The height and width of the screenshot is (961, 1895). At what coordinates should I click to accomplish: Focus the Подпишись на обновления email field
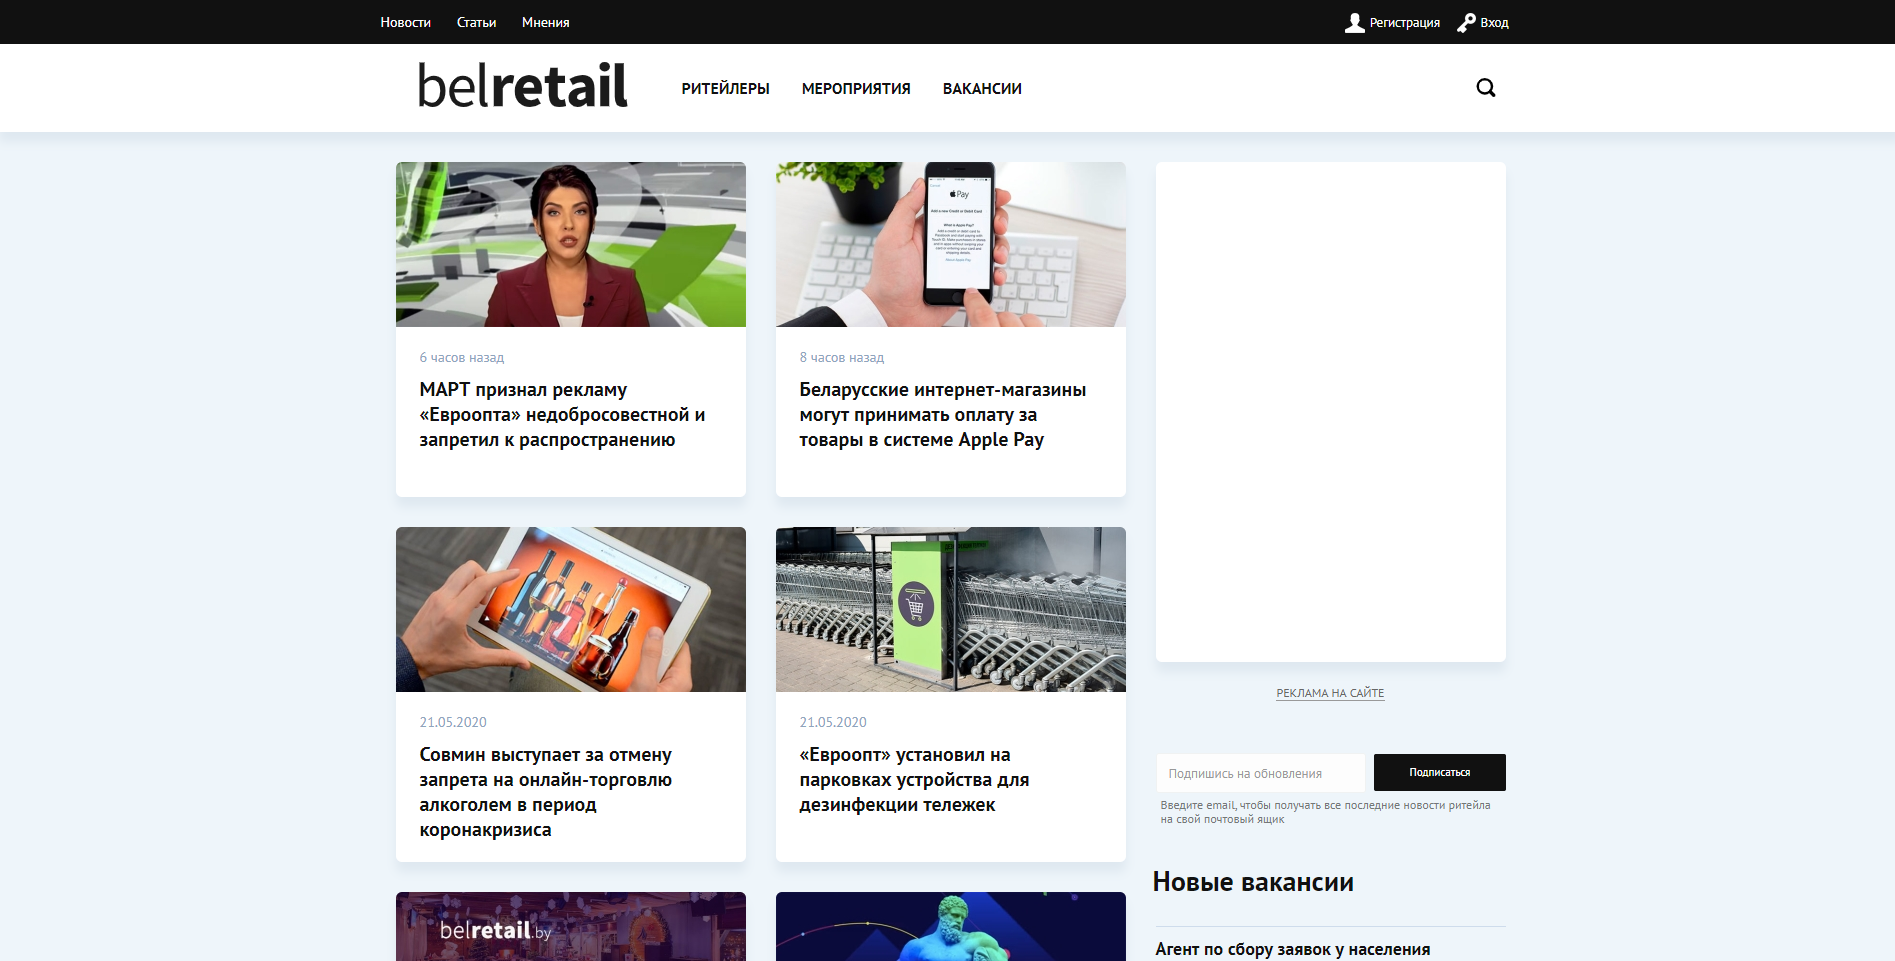1260,773
